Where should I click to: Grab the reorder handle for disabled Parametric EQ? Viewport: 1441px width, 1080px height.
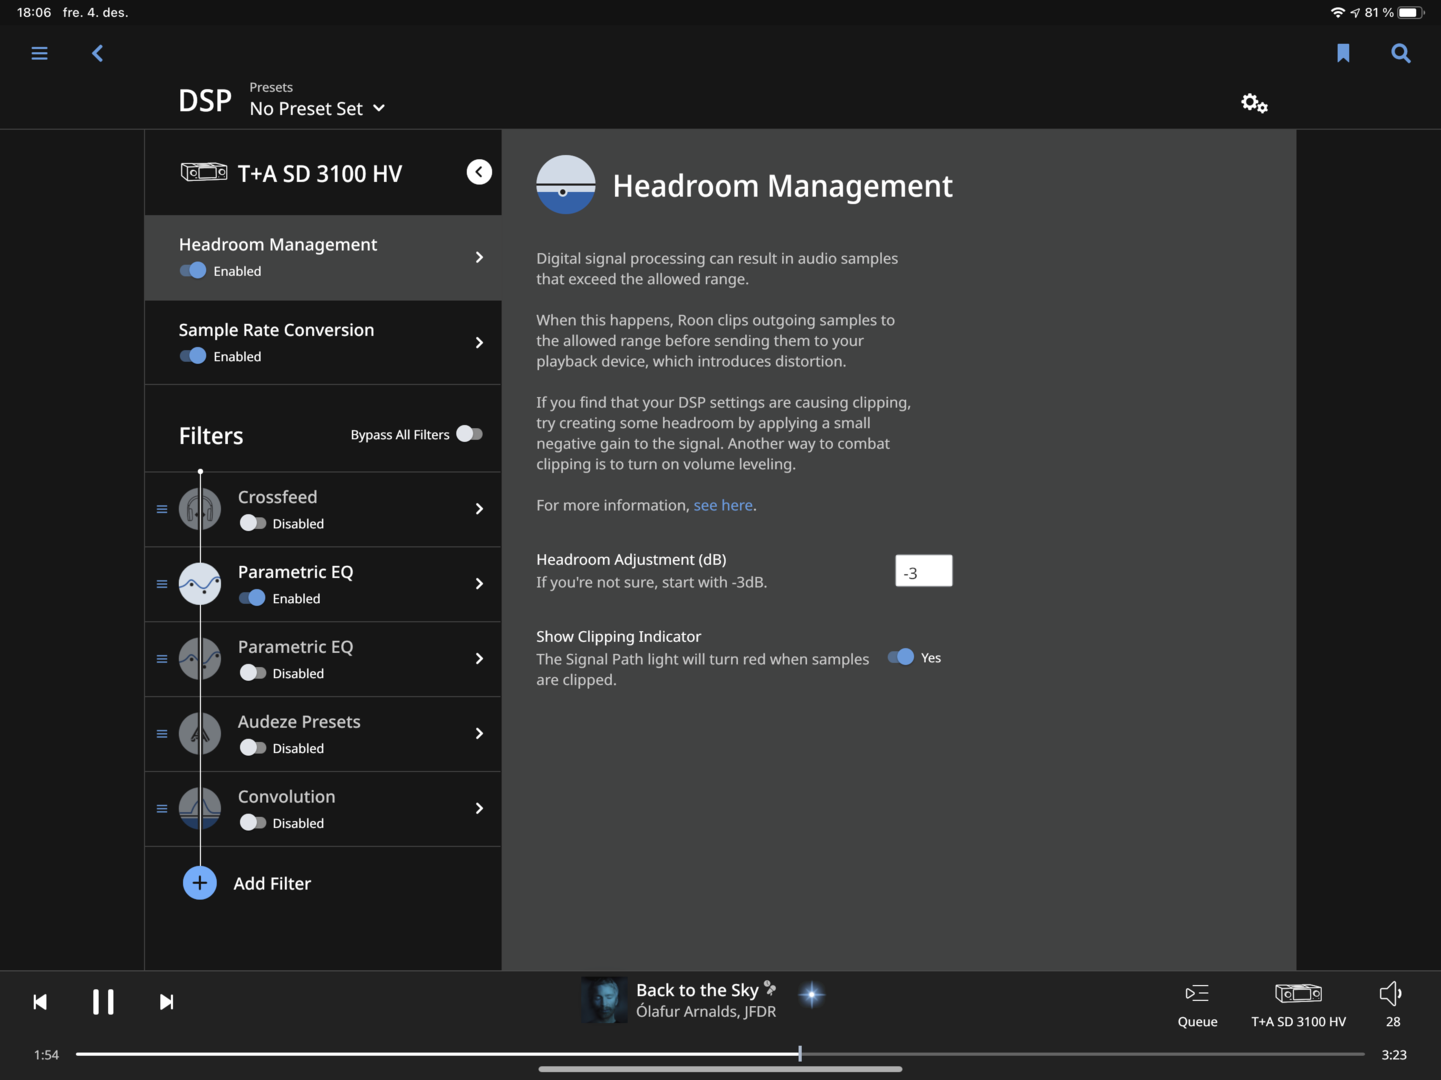[x=162, y=659]
